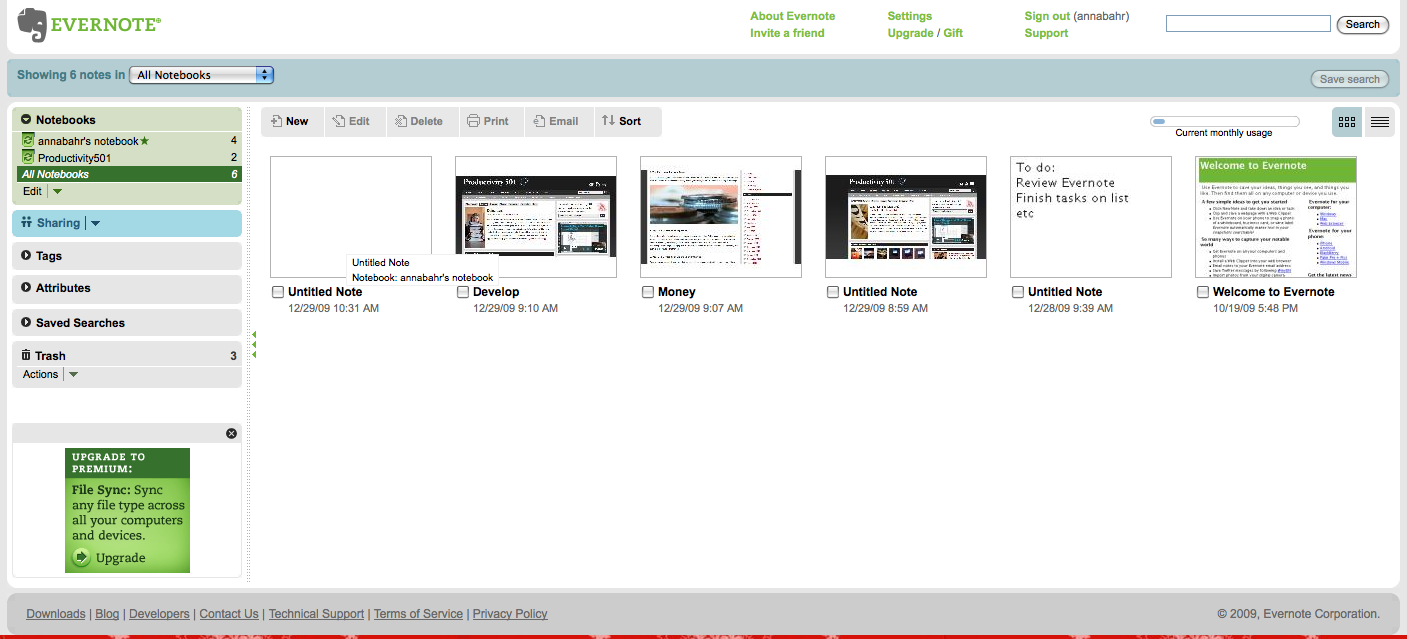Focus the search input field

pos(1248,23)
